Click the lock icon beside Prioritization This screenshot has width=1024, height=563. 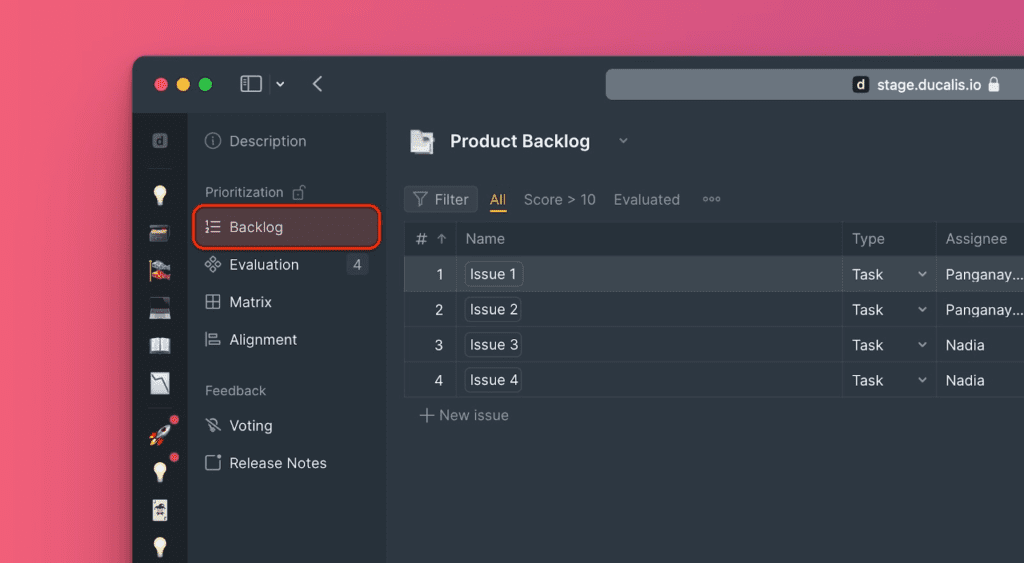[x=298, y=192]
